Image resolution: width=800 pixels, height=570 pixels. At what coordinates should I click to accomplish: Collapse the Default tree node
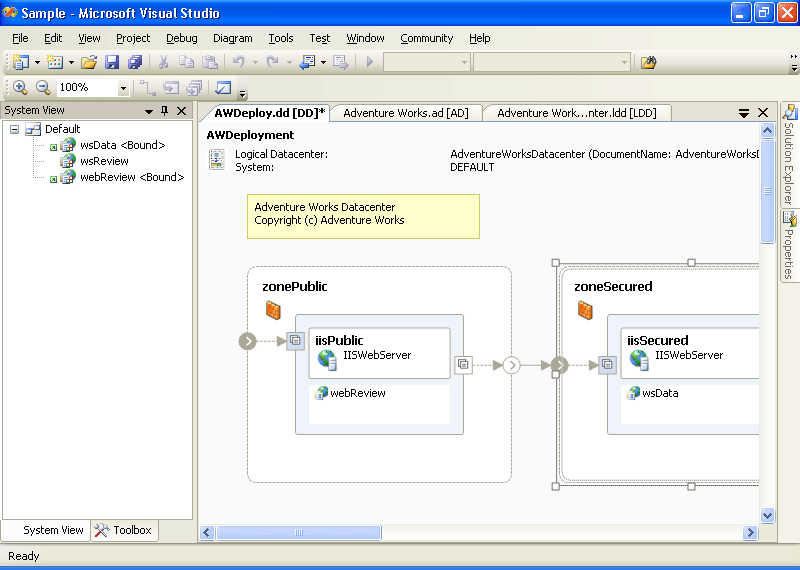point(15,129)
